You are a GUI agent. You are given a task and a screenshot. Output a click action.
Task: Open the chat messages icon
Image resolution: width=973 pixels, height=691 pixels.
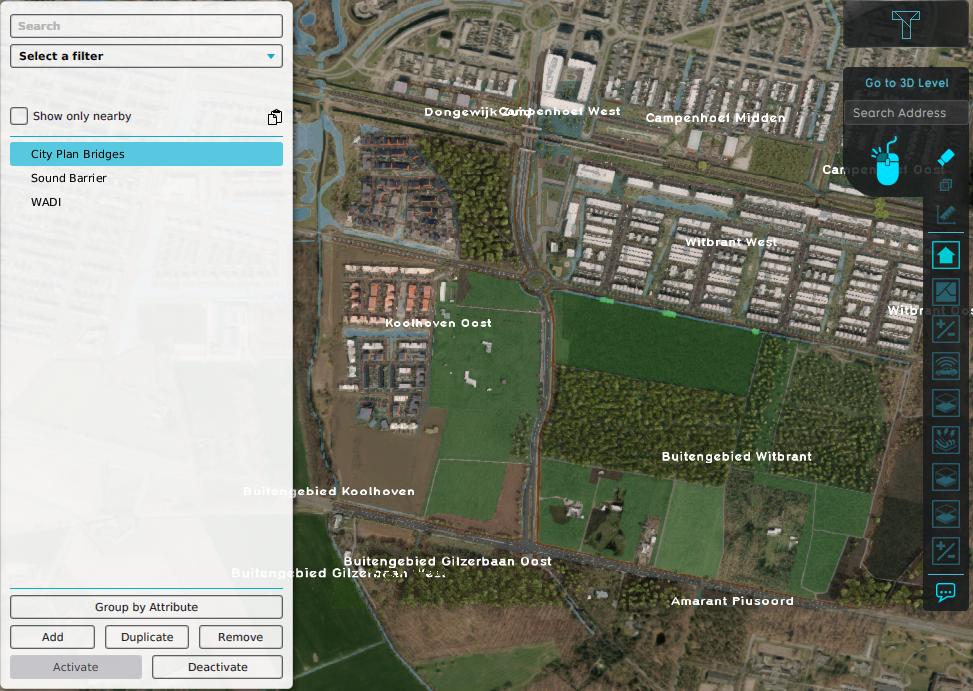tap(945, 592)
